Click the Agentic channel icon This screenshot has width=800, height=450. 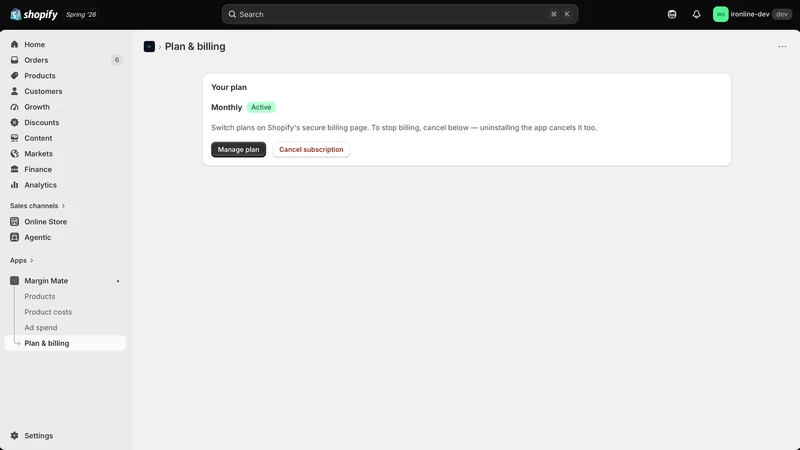pyautogui.click(x=14, y=237)
